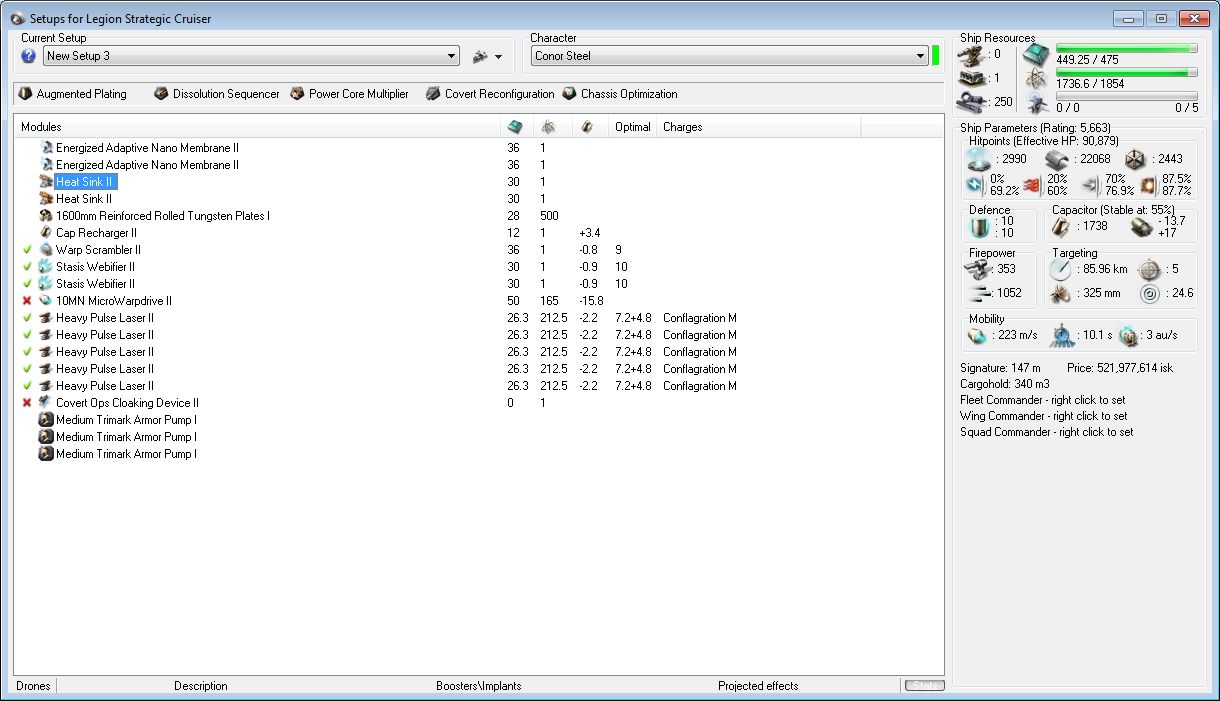1220x701 pixels.
Task: Sort by the Optimal column header
Action: click(633, 127)
